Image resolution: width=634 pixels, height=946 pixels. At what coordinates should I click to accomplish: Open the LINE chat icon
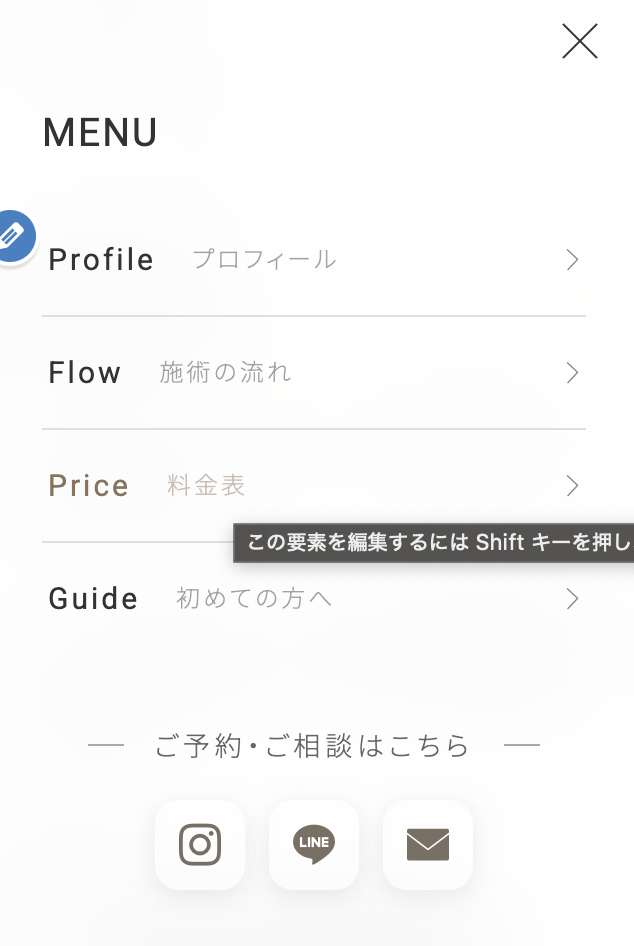314,844
